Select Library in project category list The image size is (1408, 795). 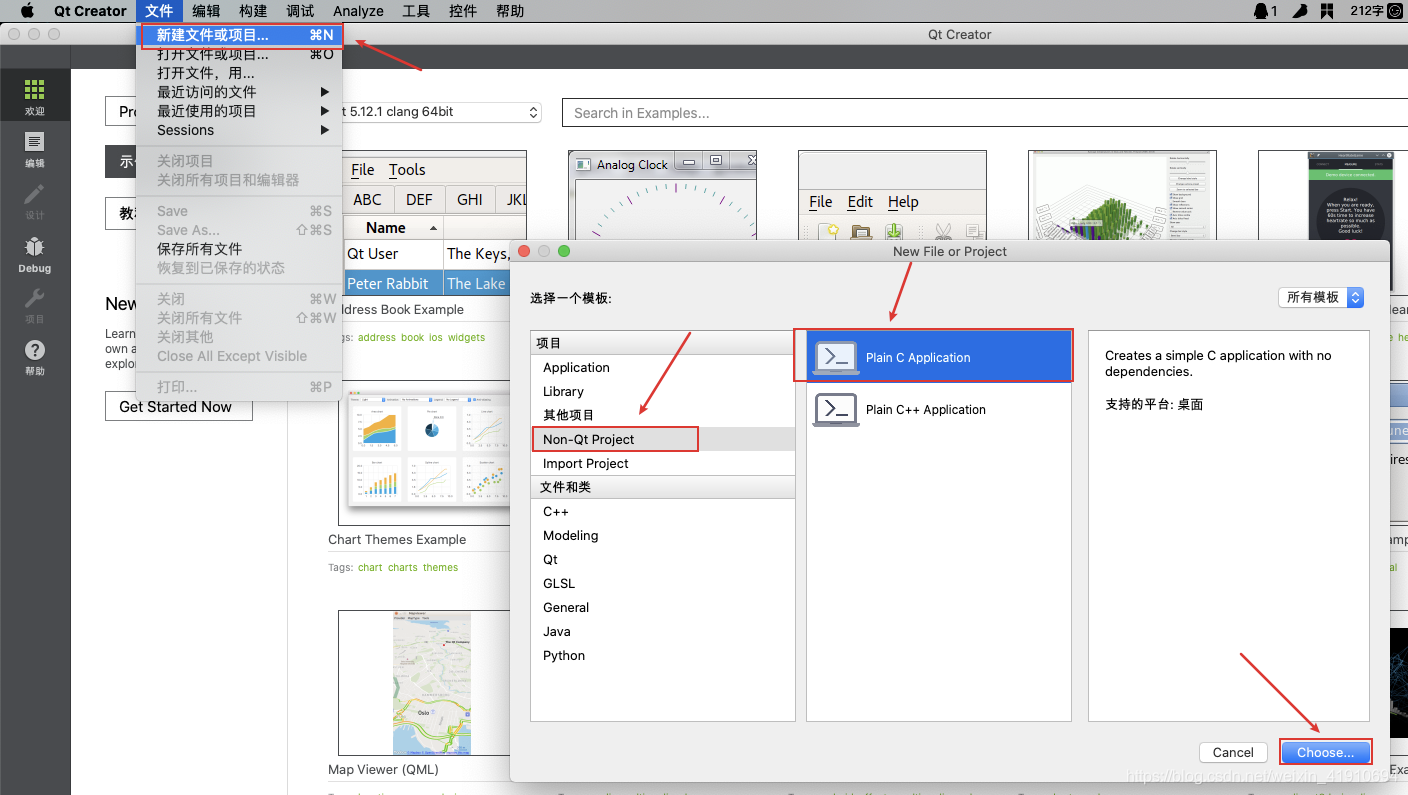point(663,391)
